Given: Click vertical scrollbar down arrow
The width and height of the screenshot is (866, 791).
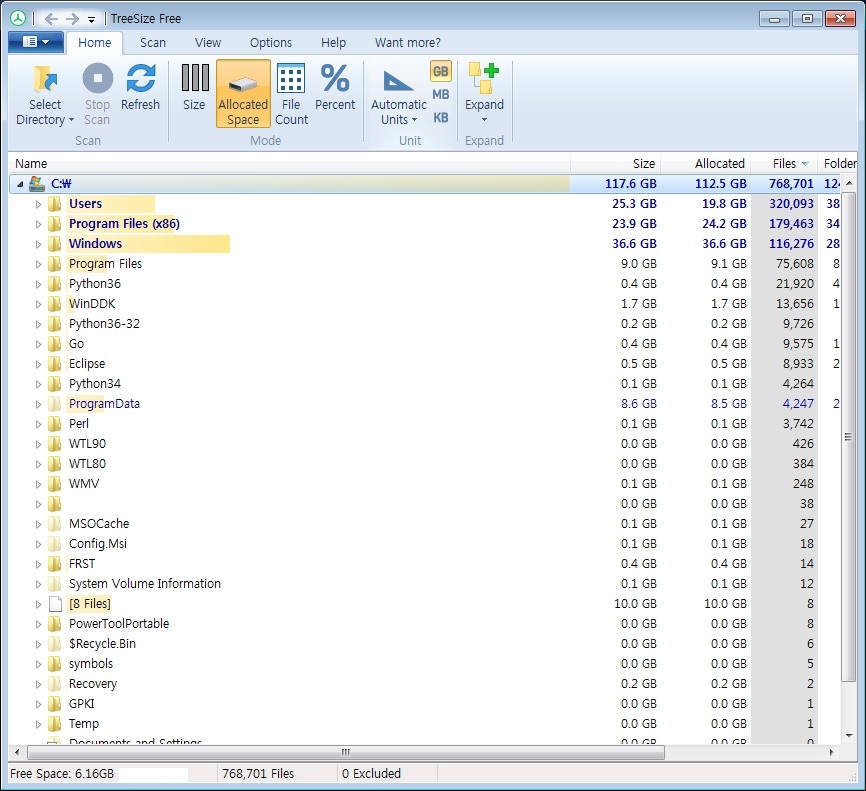Looking at the screenshot, I should click(x=848, y=735).
